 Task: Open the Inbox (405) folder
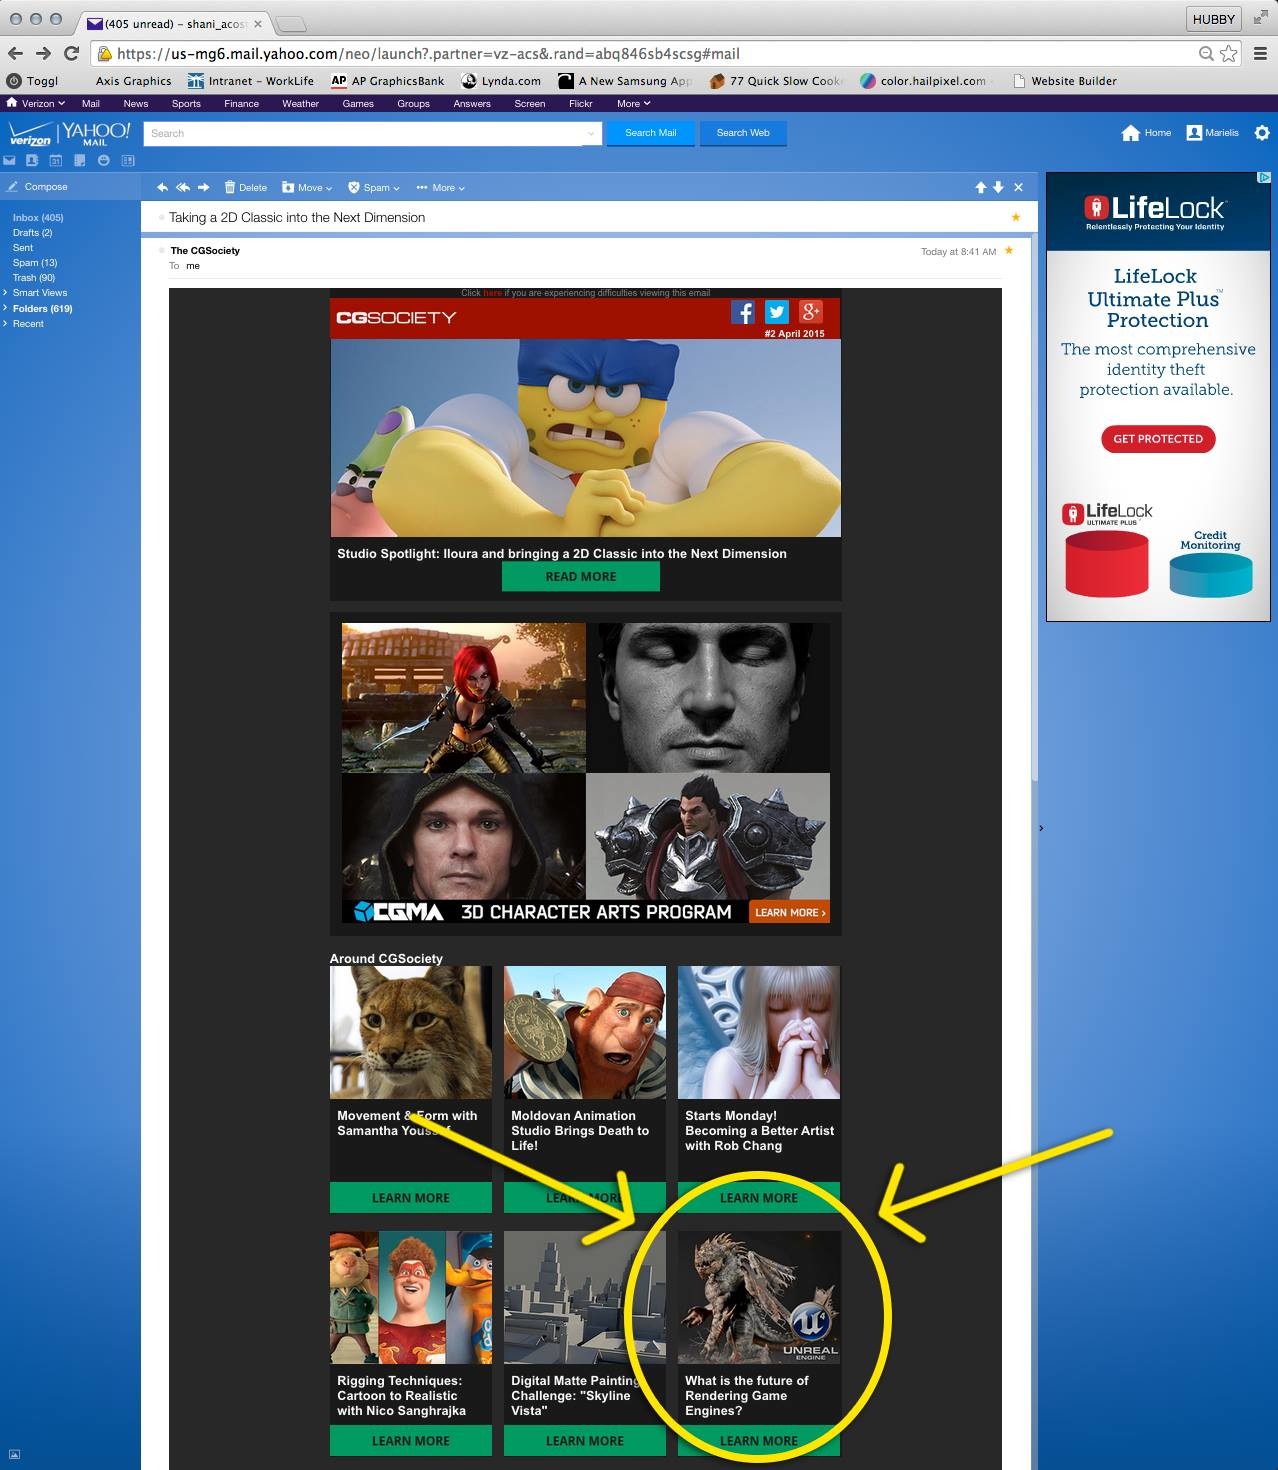[x=38, y=217]
